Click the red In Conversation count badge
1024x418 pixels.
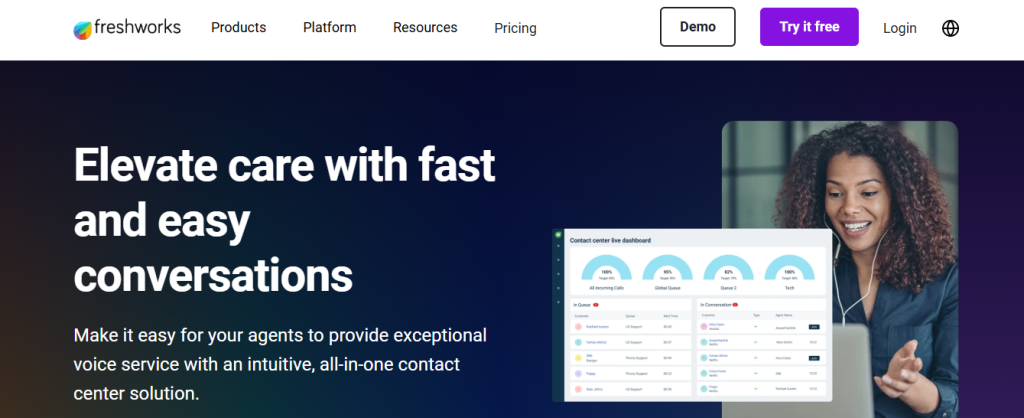click(x=735, y=304)
